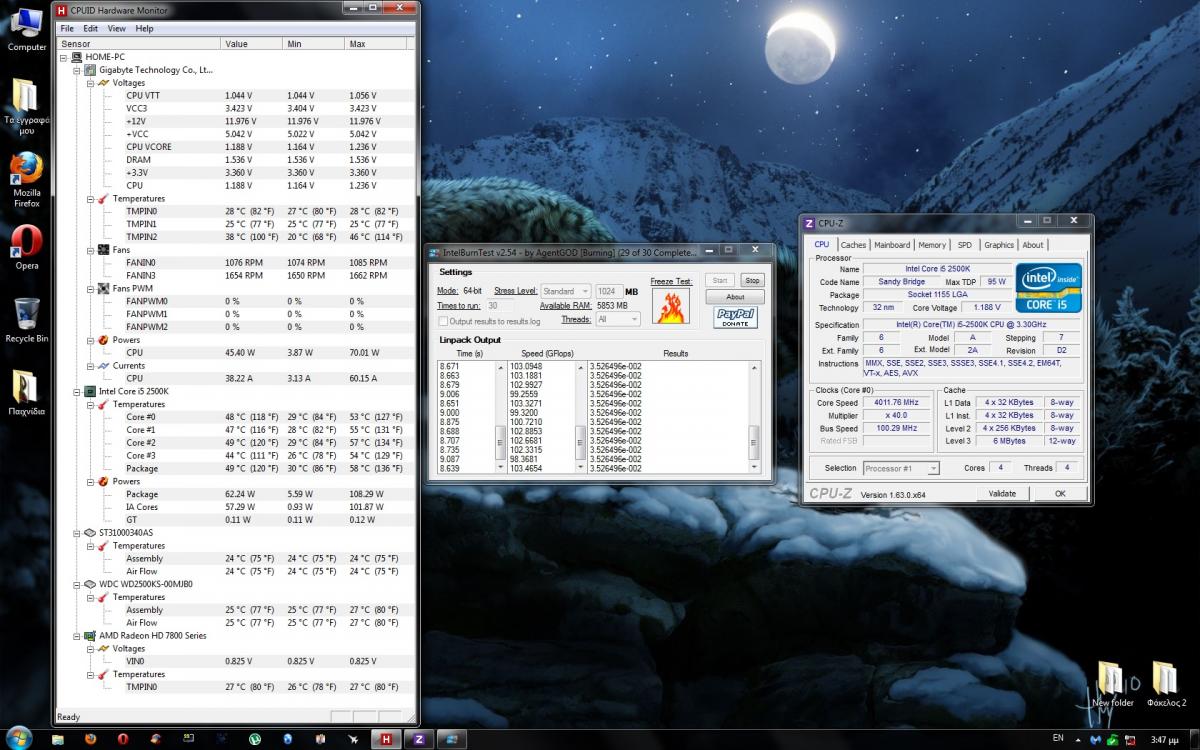1200x750 pixels.
Task: Click the Malwarebytes tray icon
Action: [1095, 740]
